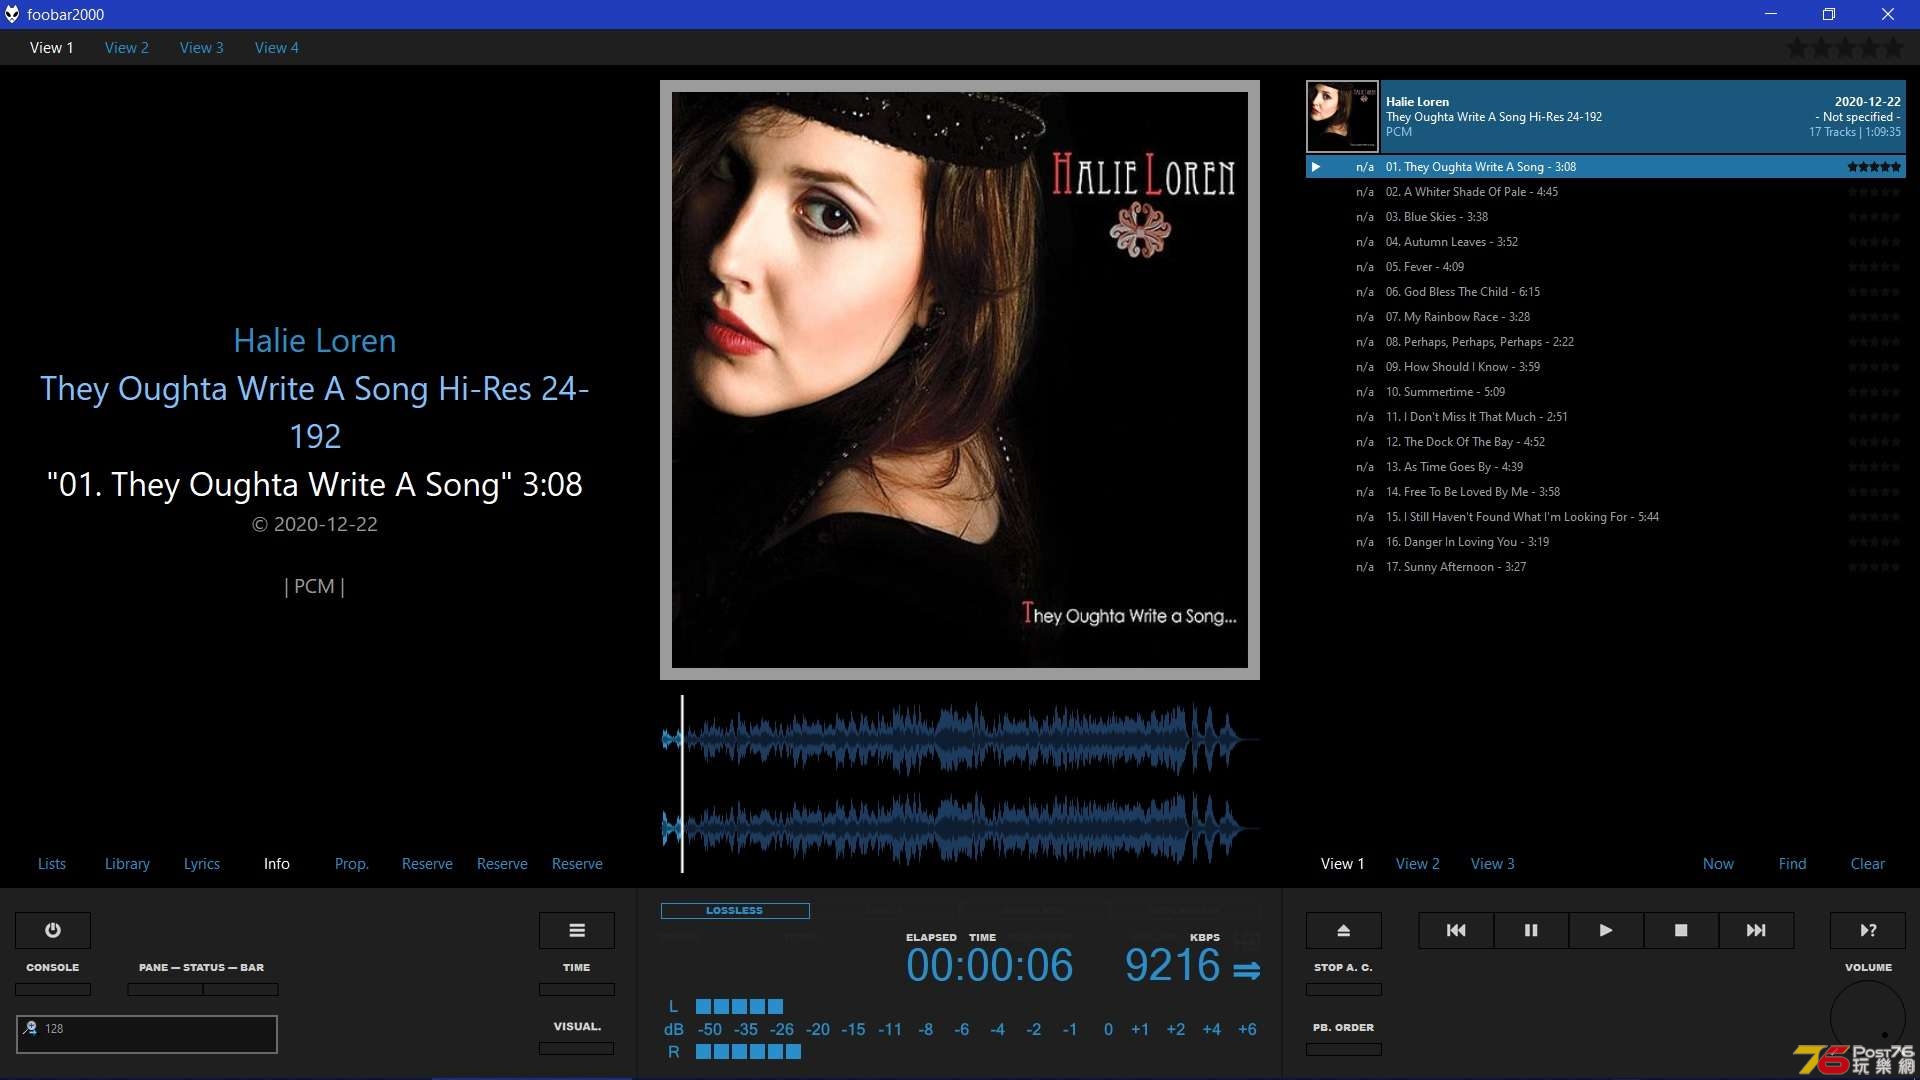Toggle the left PANE — STATUS — BAR indicator
Screen dimensions: 1920x1080
[165, 989]
